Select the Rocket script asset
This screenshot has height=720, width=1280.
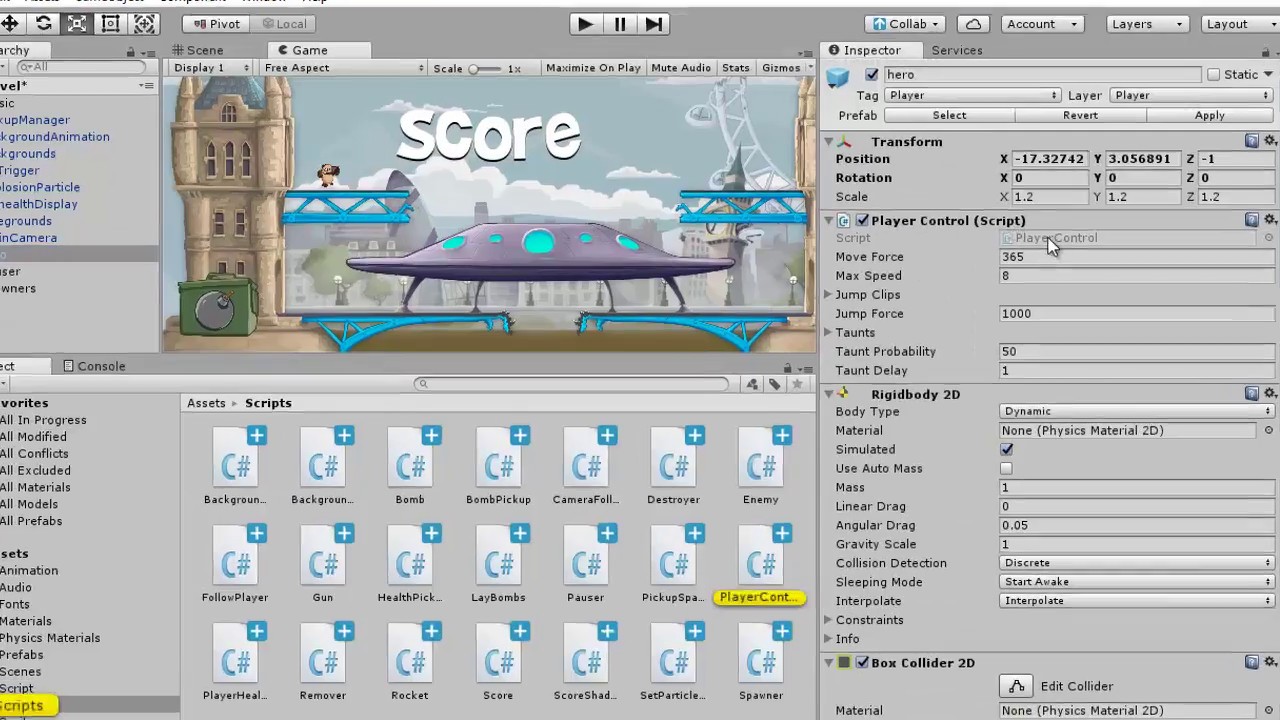click(410, 662)
